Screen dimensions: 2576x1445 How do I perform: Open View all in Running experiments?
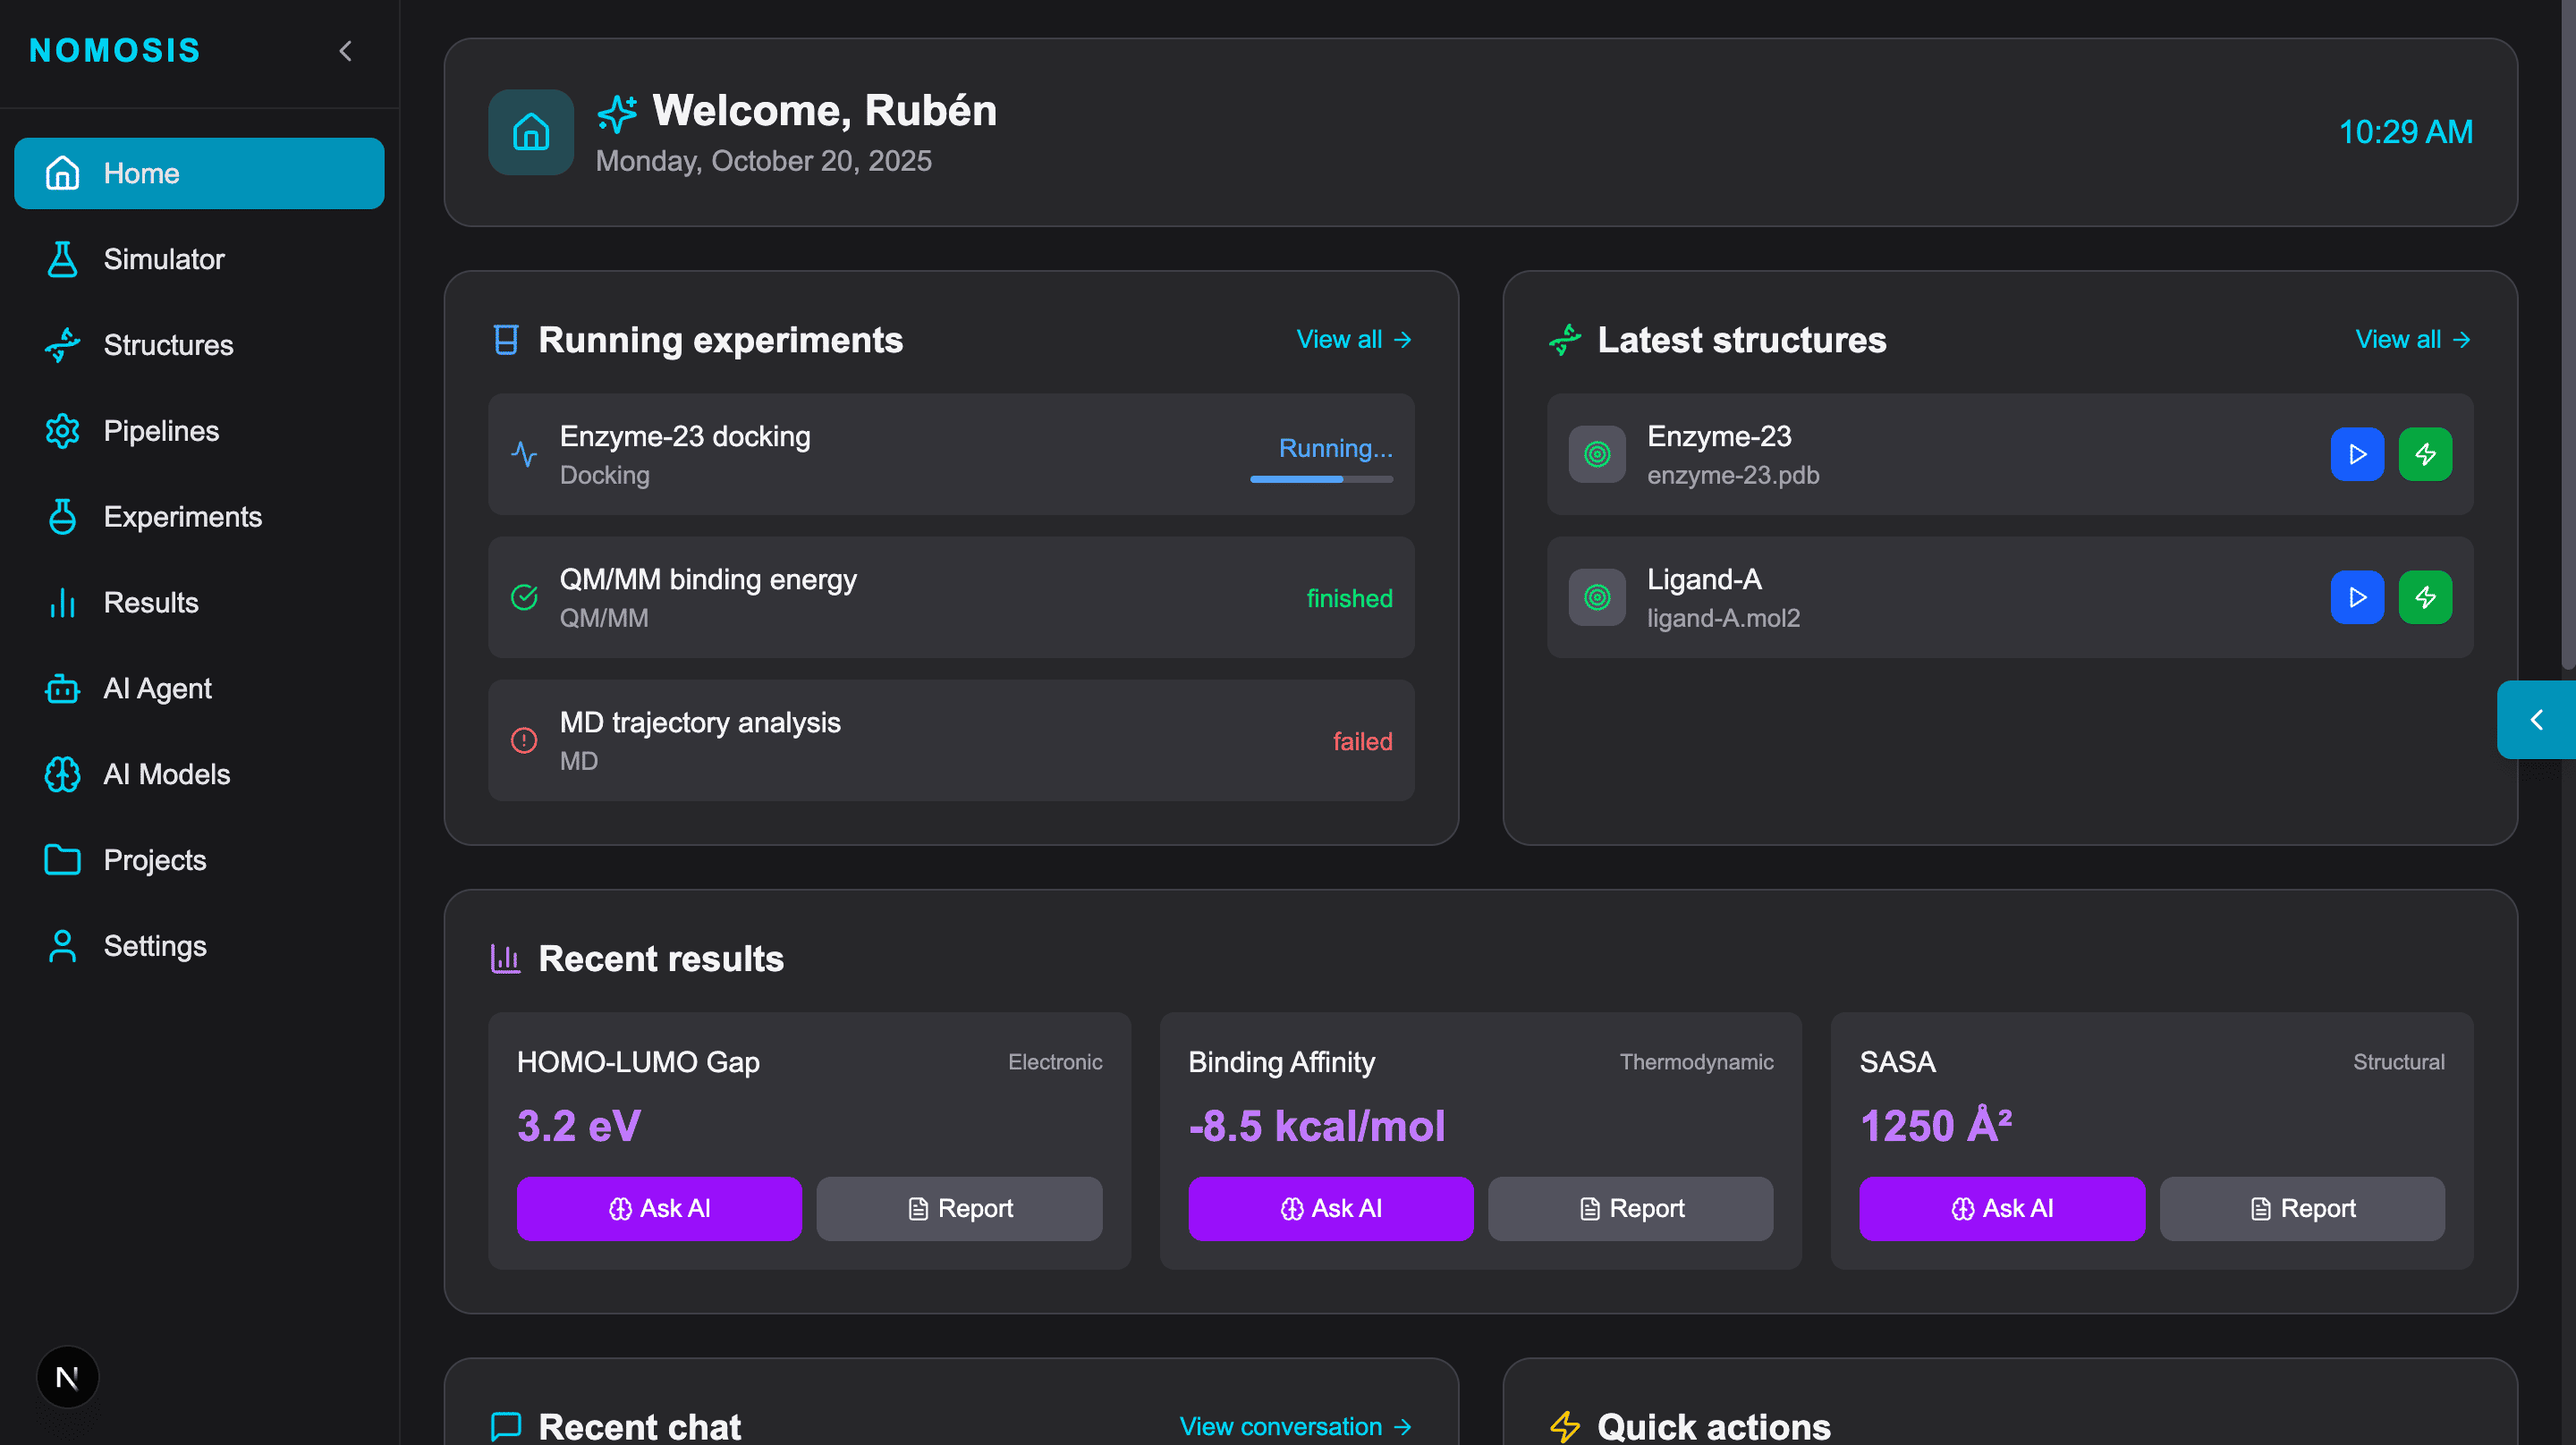[1353, 340]
